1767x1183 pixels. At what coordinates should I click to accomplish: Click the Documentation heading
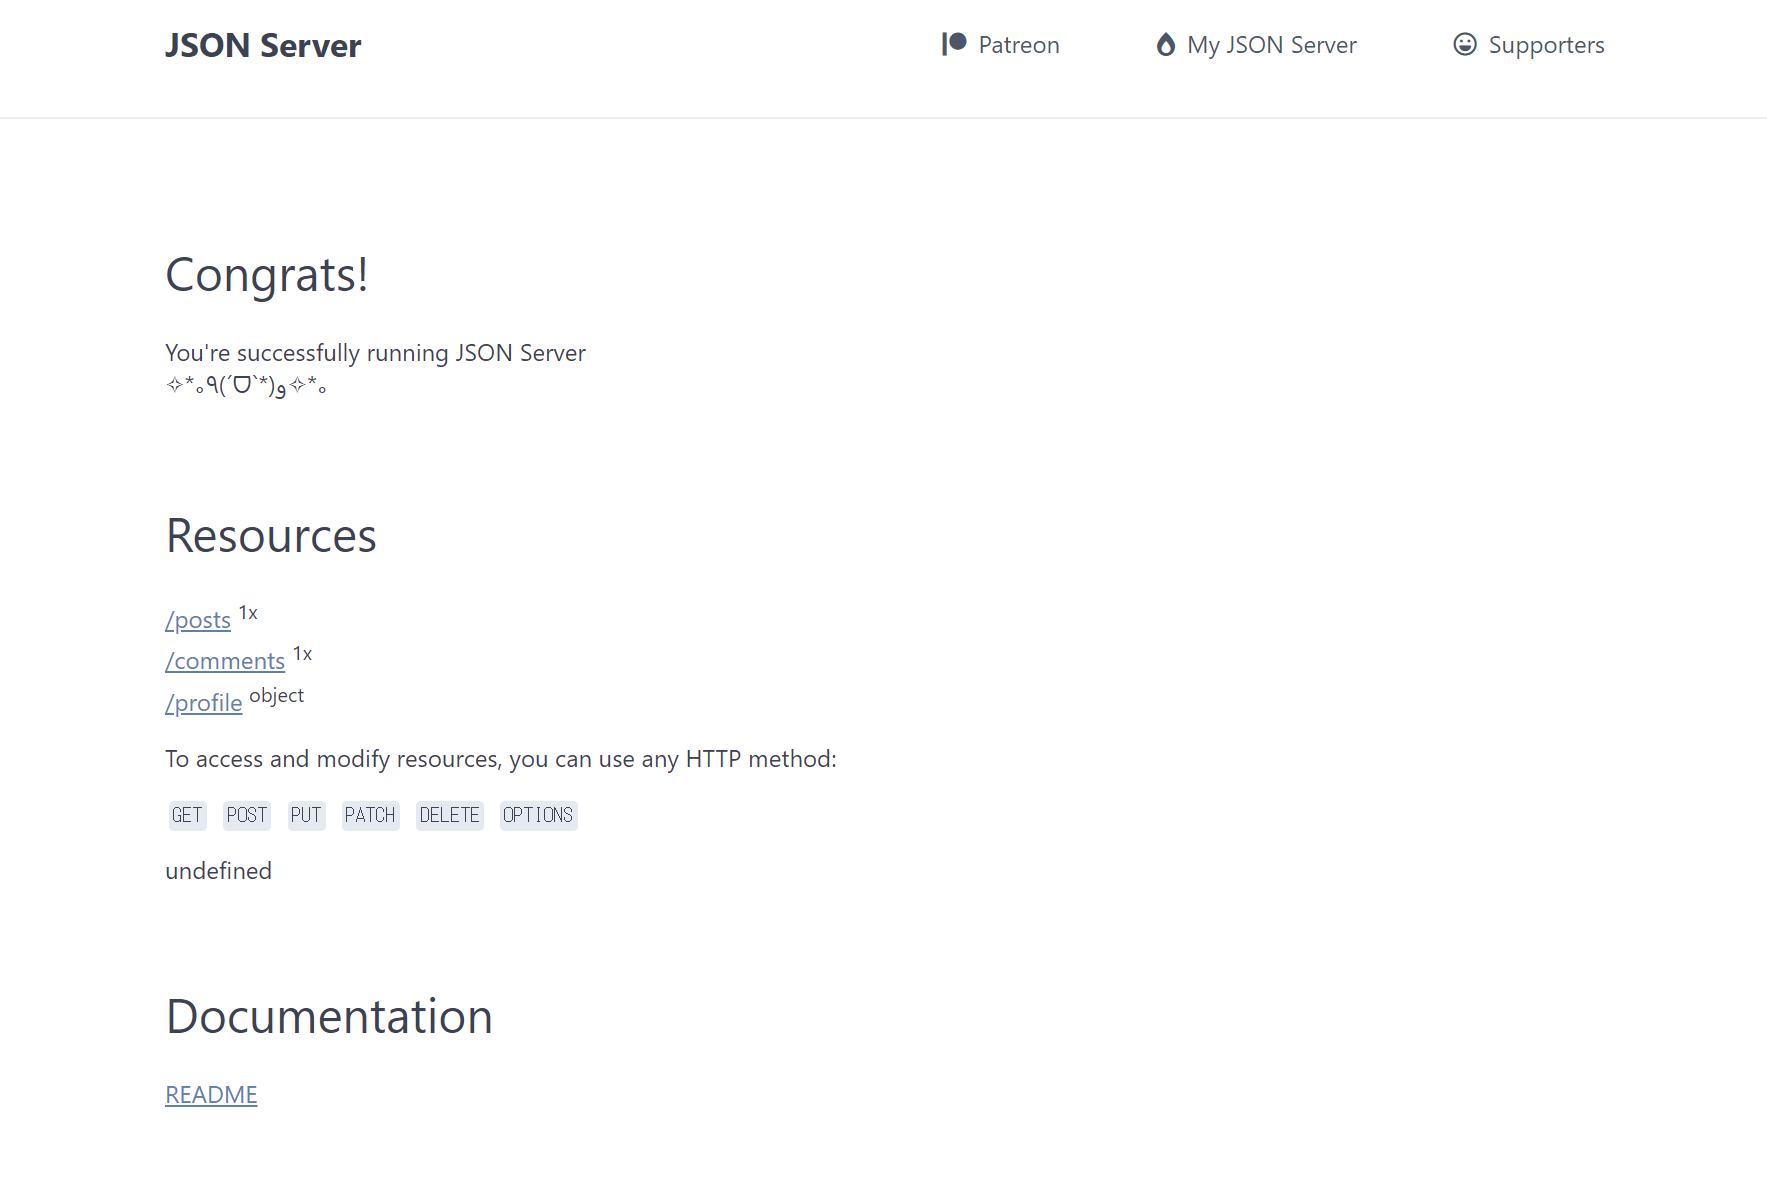click(329, 1017)
